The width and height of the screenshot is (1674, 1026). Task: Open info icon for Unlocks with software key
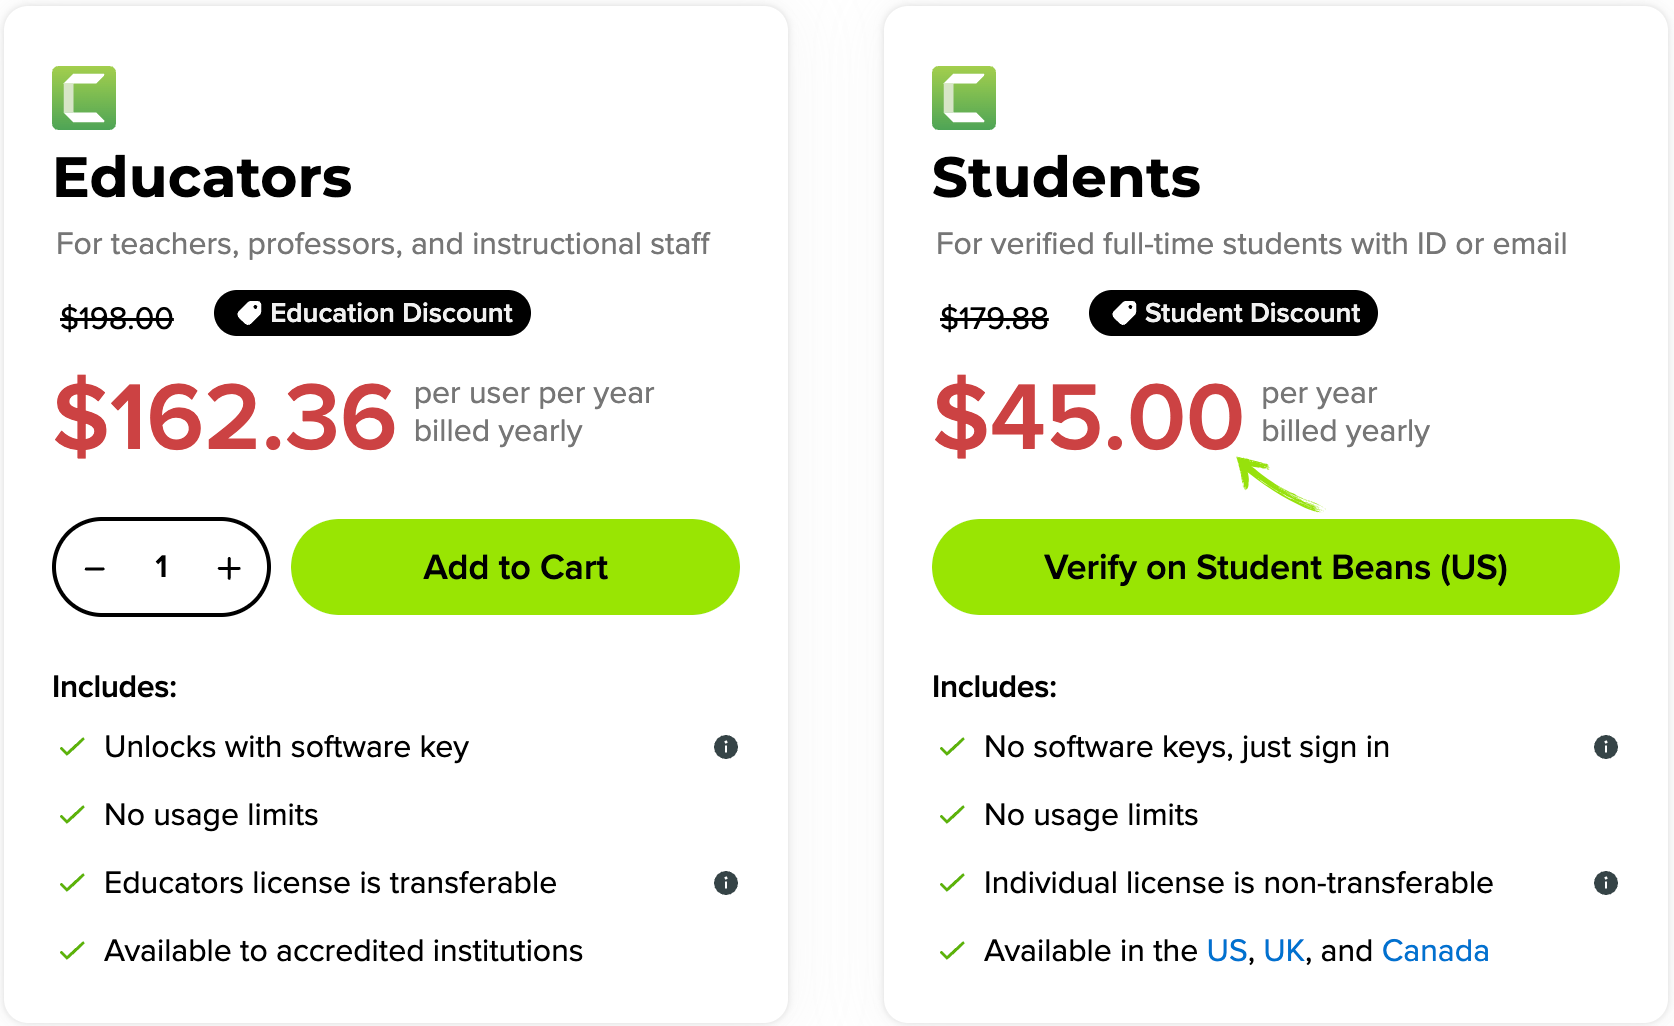[726, 747]
